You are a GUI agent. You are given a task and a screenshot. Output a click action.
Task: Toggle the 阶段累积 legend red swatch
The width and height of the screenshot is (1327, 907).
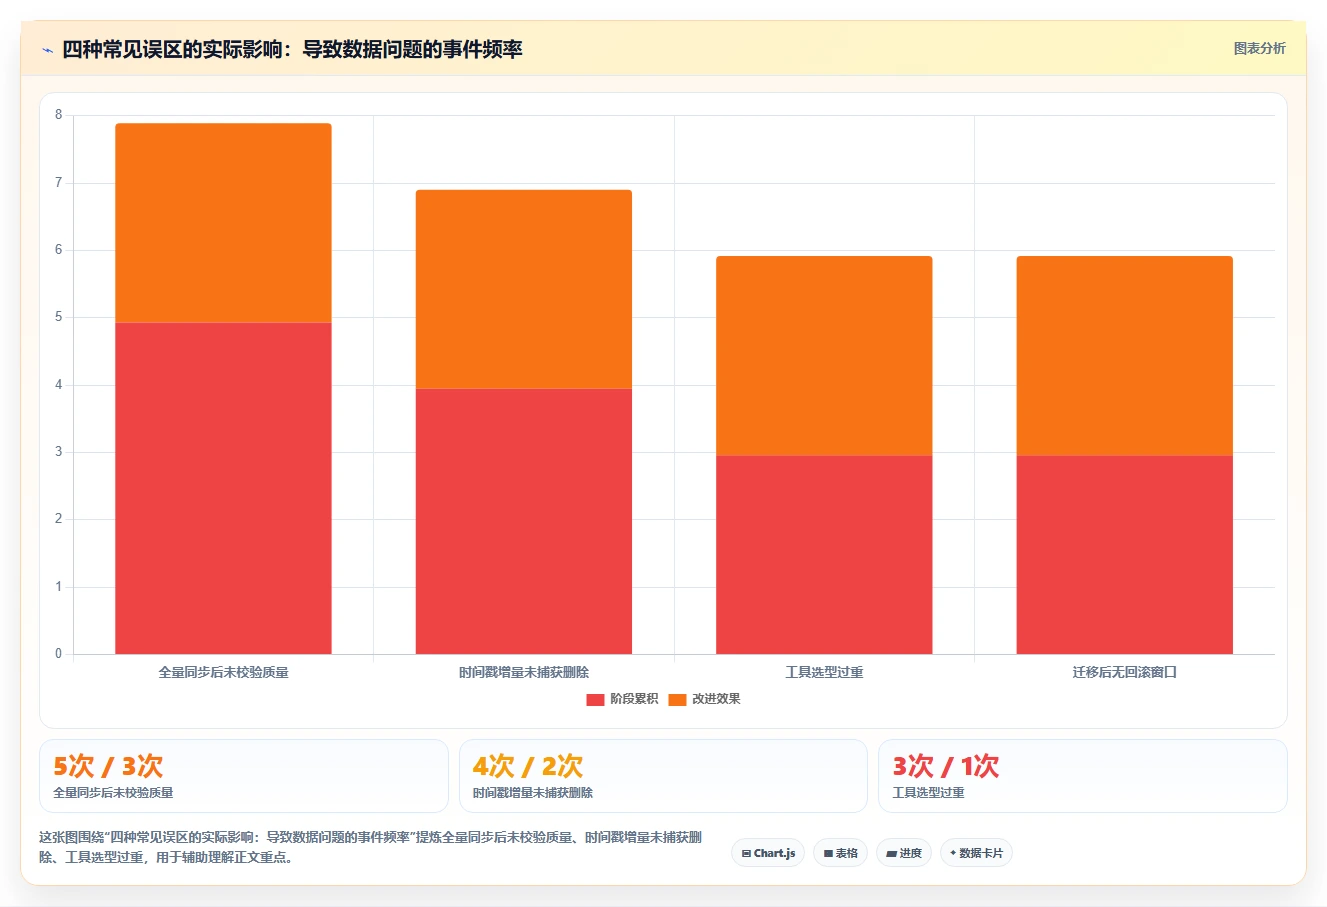tap(595, 699)
